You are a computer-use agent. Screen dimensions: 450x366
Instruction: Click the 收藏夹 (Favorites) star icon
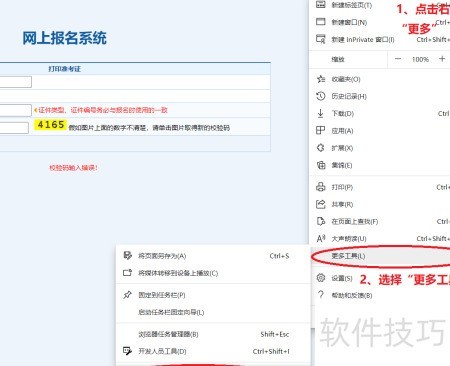click(x=321, y=79)
